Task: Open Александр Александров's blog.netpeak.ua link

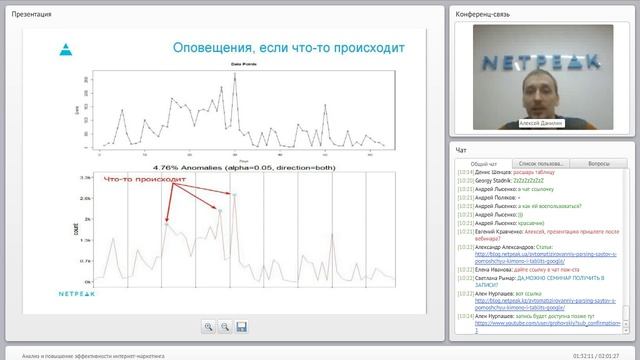Action: 545,258
